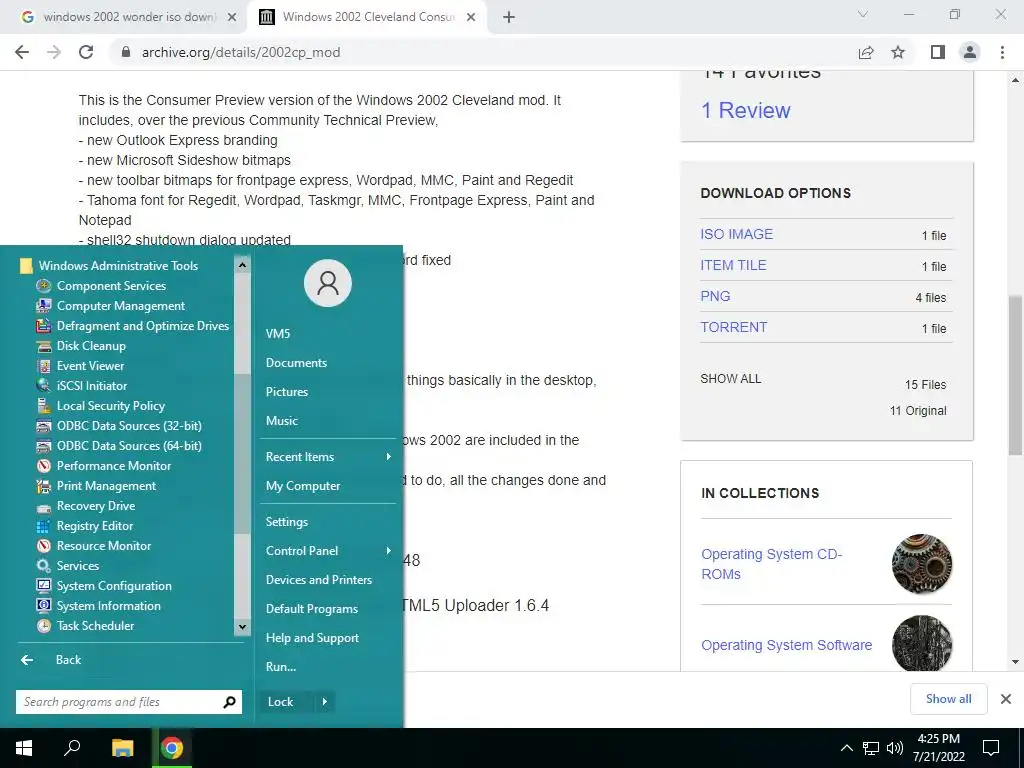Screen dimensions: 1024x768
Task: Open Chrome tab search chevron
Action: [x=863, y=14]
